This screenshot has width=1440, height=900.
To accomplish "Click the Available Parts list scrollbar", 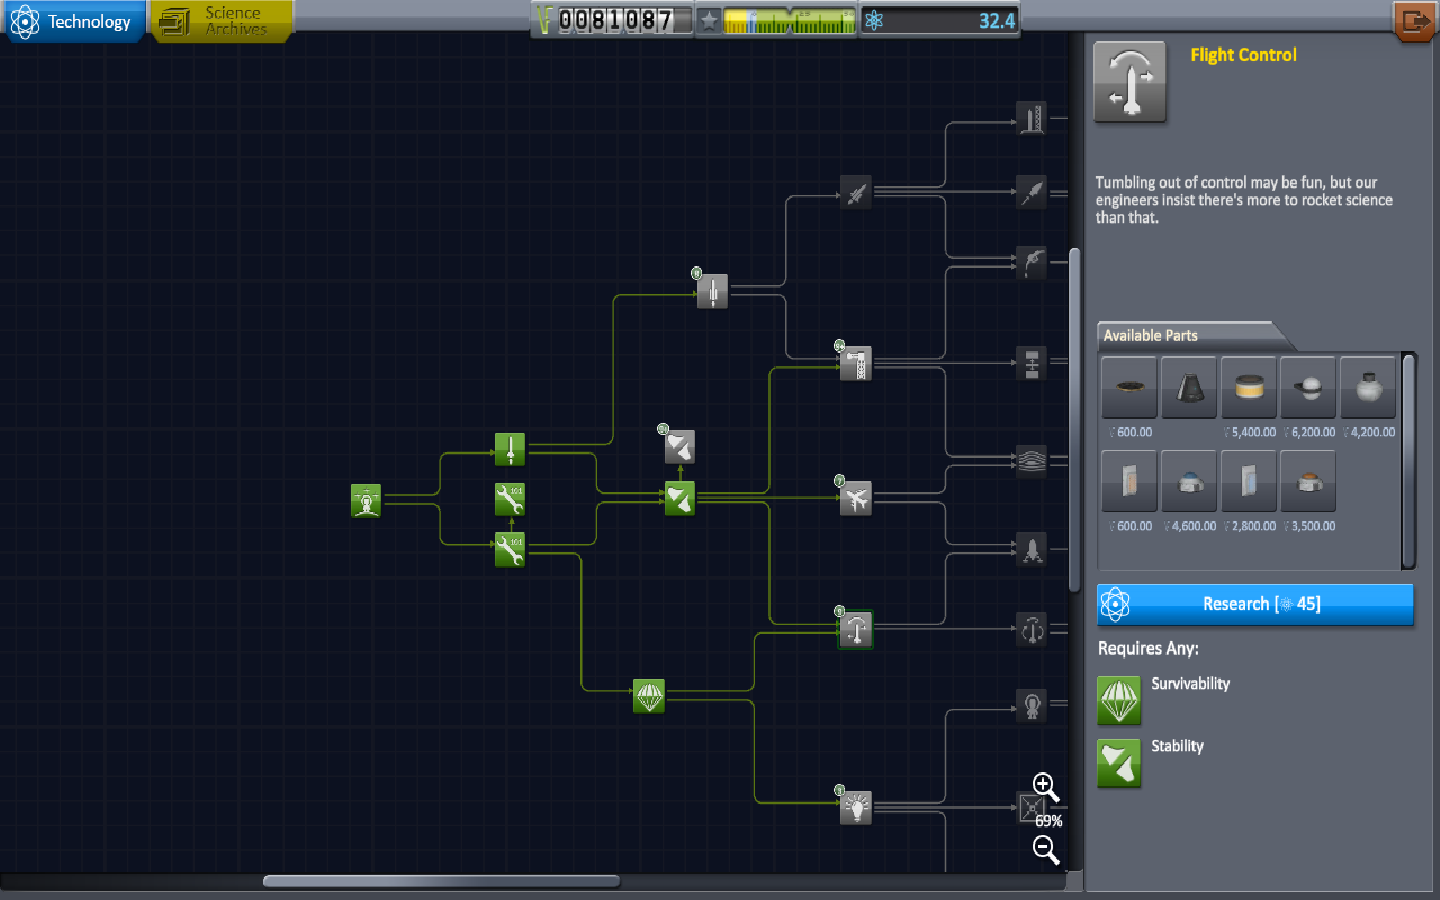I will (1408, 461).
